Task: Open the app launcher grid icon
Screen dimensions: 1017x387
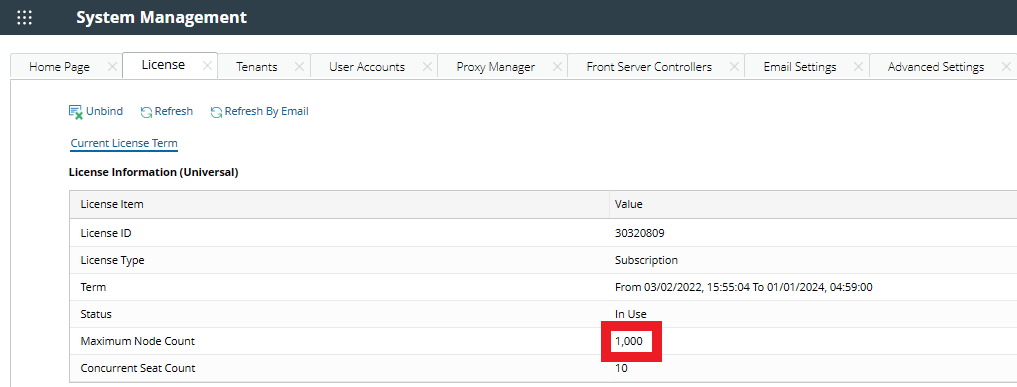Action: pyautogui.click(x=24, y=18)
